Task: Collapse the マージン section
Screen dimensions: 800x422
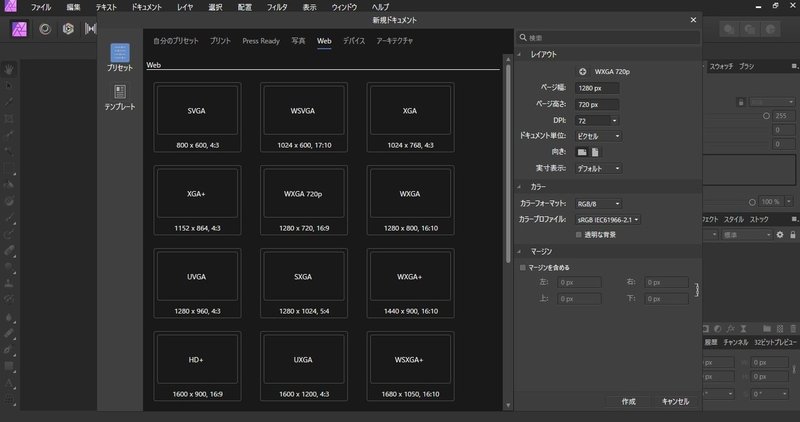Action: 520,252
